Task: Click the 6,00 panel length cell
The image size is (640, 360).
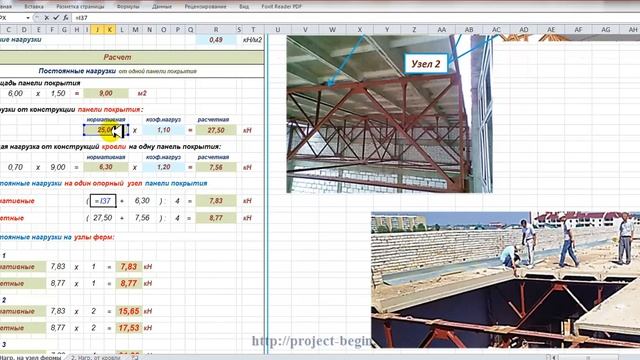Action: pos(16,93)
